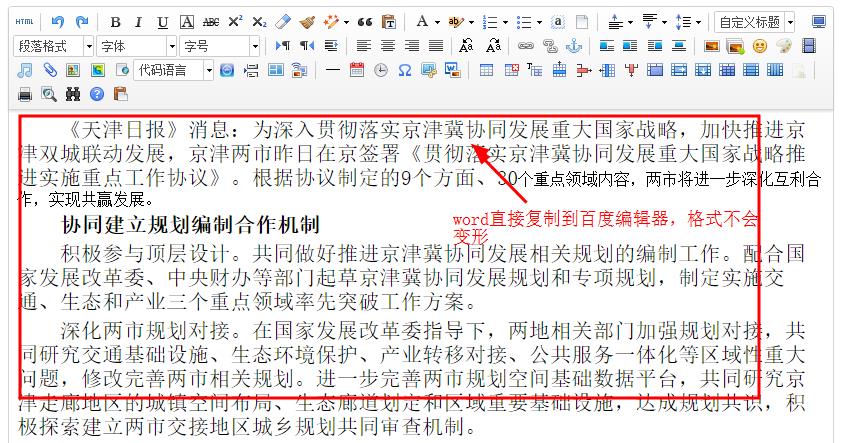Insert an anchor
Viewport: 844px width, 443px height.
click(x=574, y=46)
